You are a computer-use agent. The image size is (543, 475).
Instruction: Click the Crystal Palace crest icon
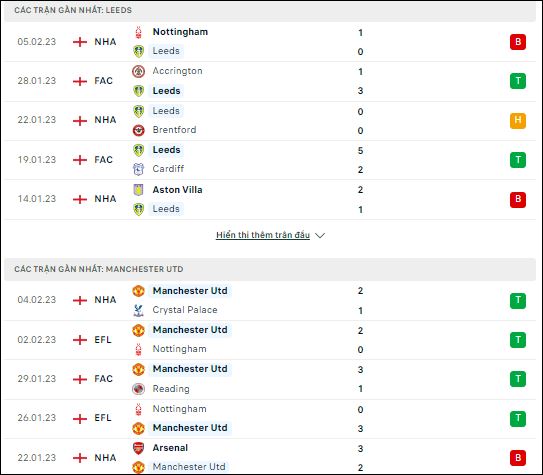pyautogui.click(x=139, y=311)
